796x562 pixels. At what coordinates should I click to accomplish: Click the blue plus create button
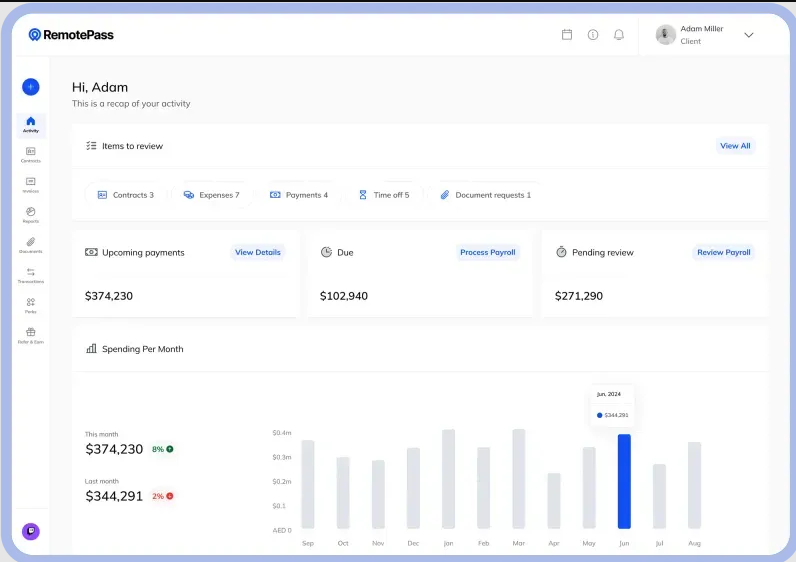[x=31, y=87]
